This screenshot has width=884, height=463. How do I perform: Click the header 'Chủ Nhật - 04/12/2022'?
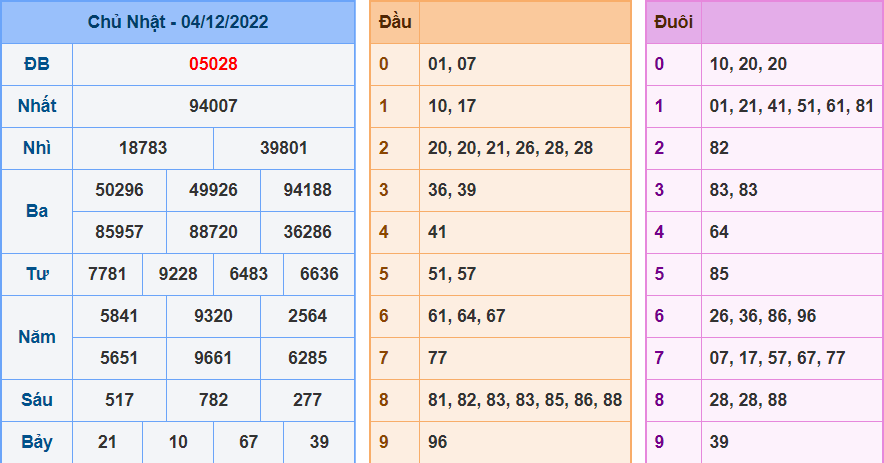178,22
